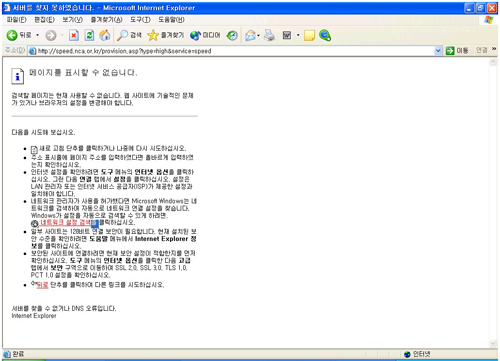500x361 pixels.
Task: Click the globe Messenger toolbar icon
Action: 325,35
